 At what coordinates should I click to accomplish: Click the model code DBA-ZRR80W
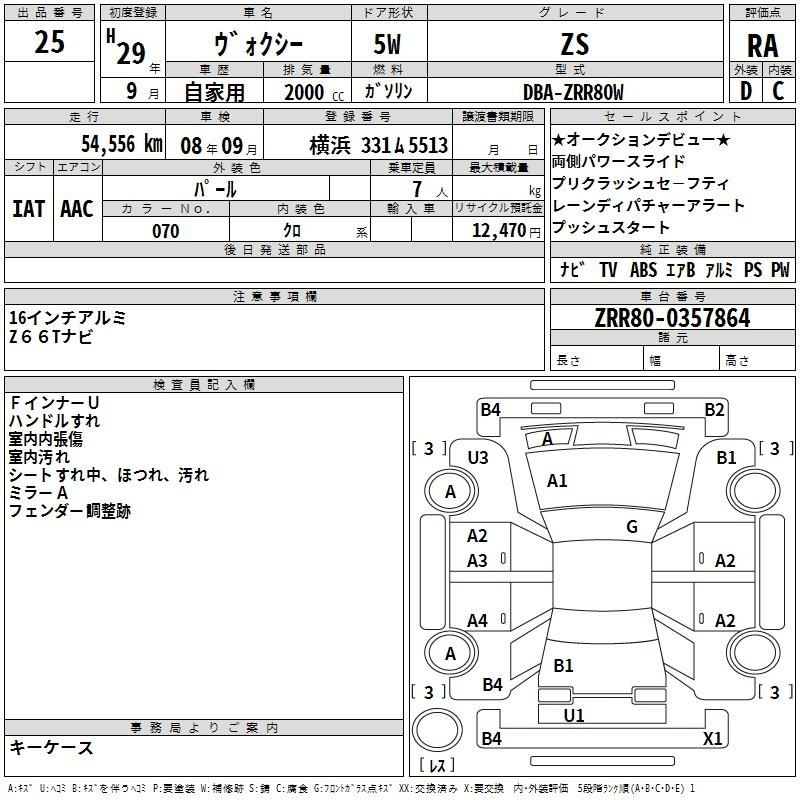coord(573,92)
